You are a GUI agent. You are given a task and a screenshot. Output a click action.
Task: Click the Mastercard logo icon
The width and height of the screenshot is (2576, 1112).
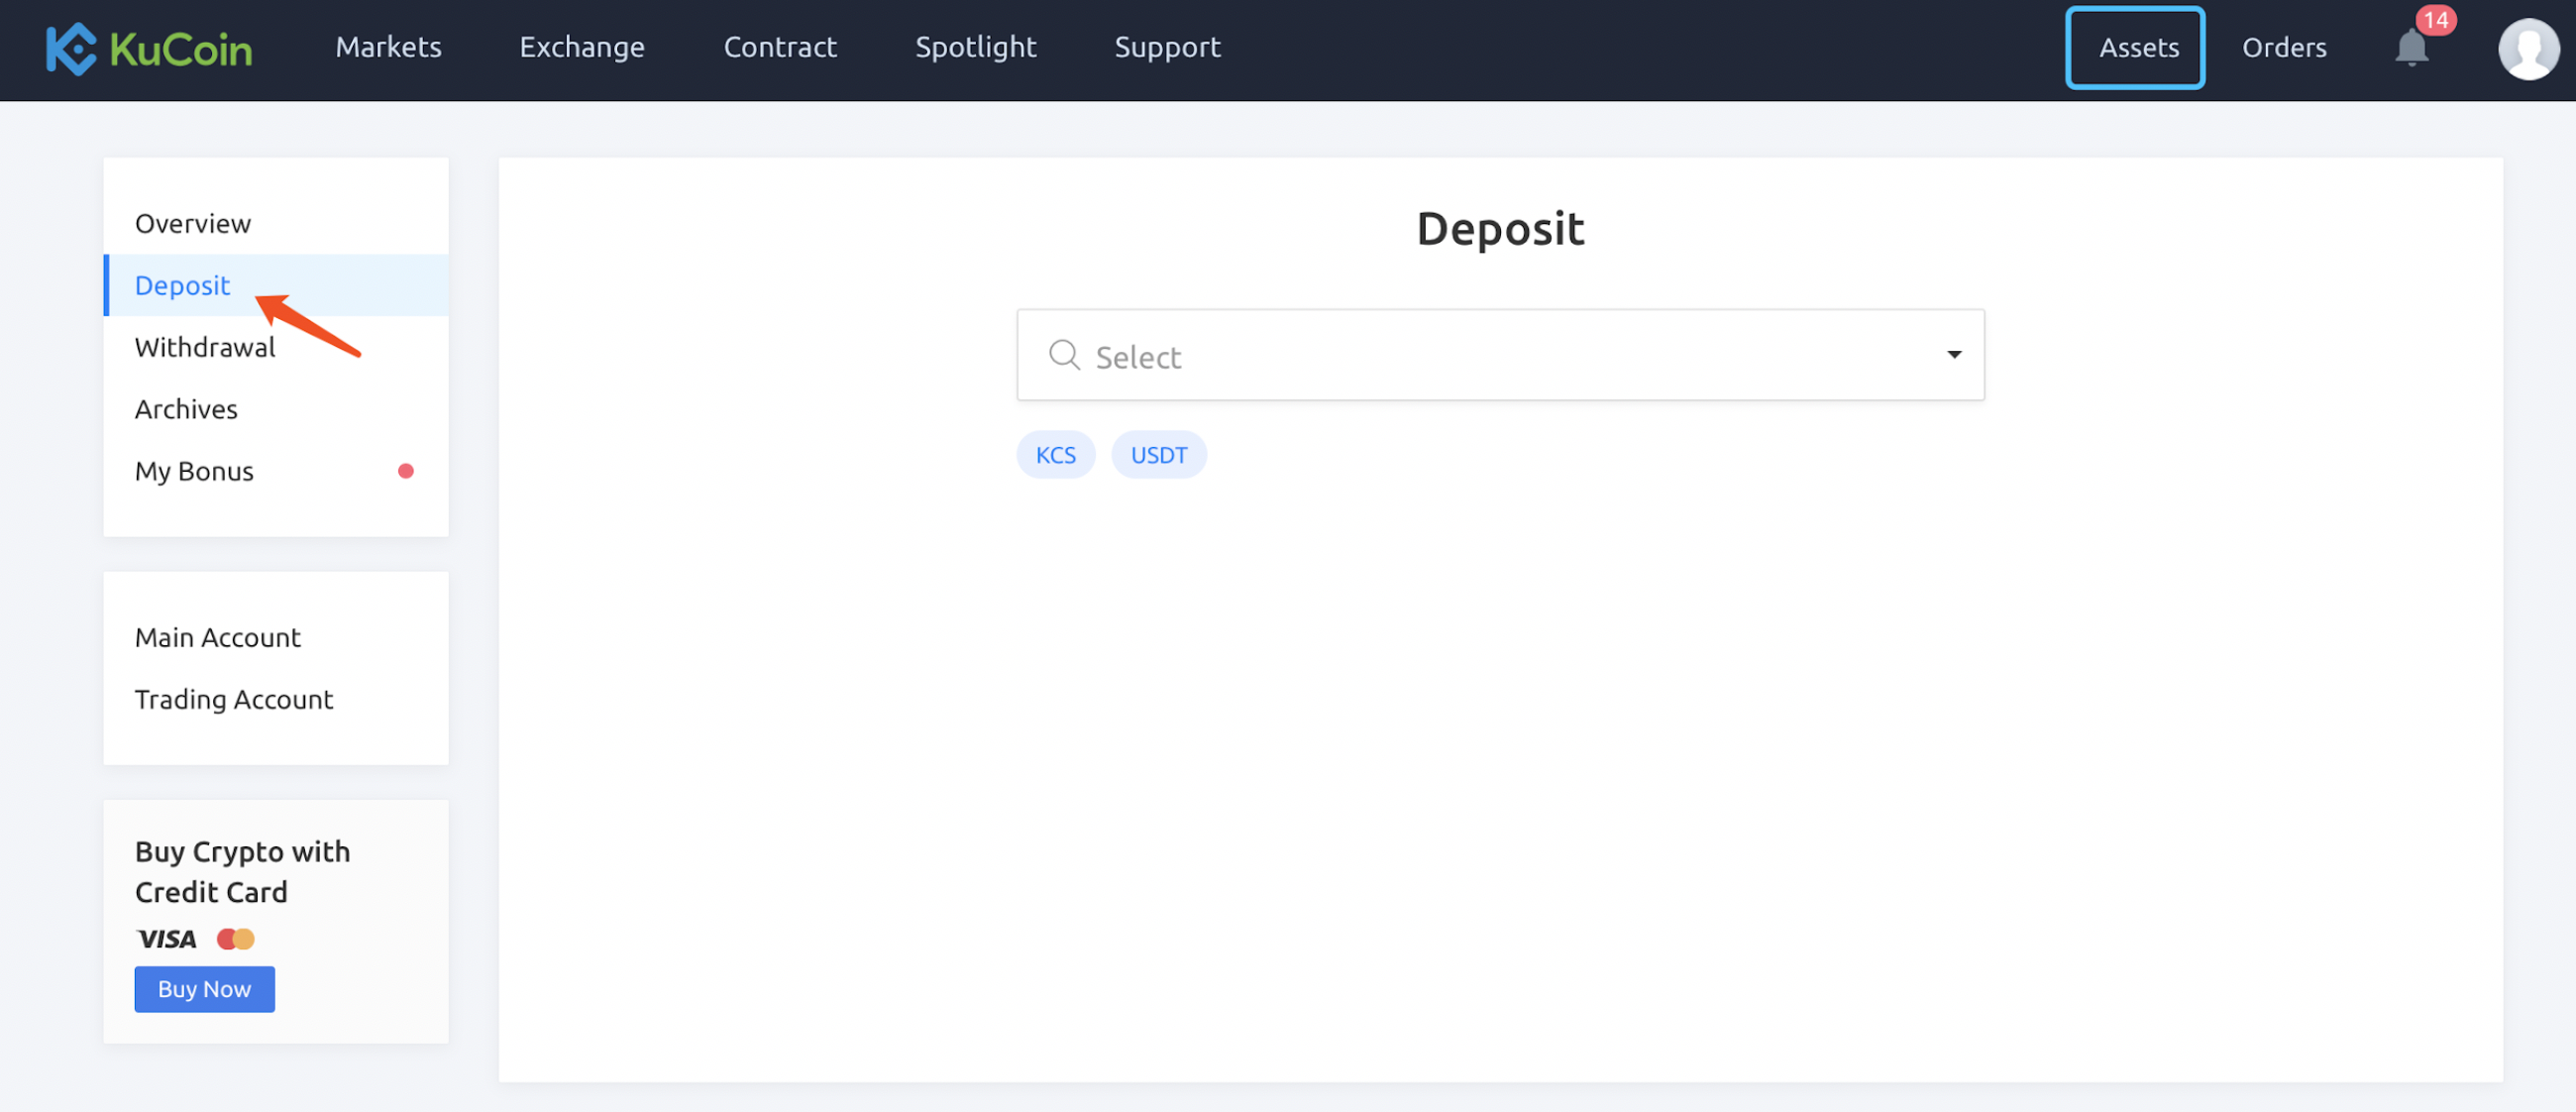pyautogui.click(x=236, y=939)
